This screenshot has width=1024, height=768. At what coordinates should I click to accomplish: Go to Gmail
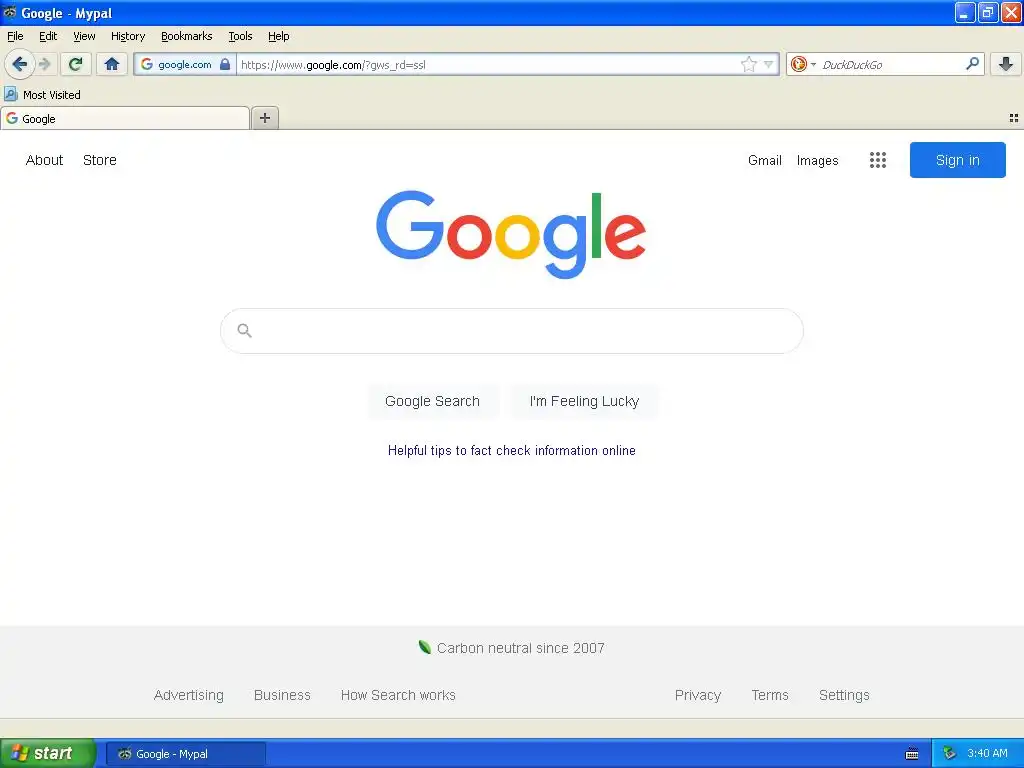click(x=765, y=160)
